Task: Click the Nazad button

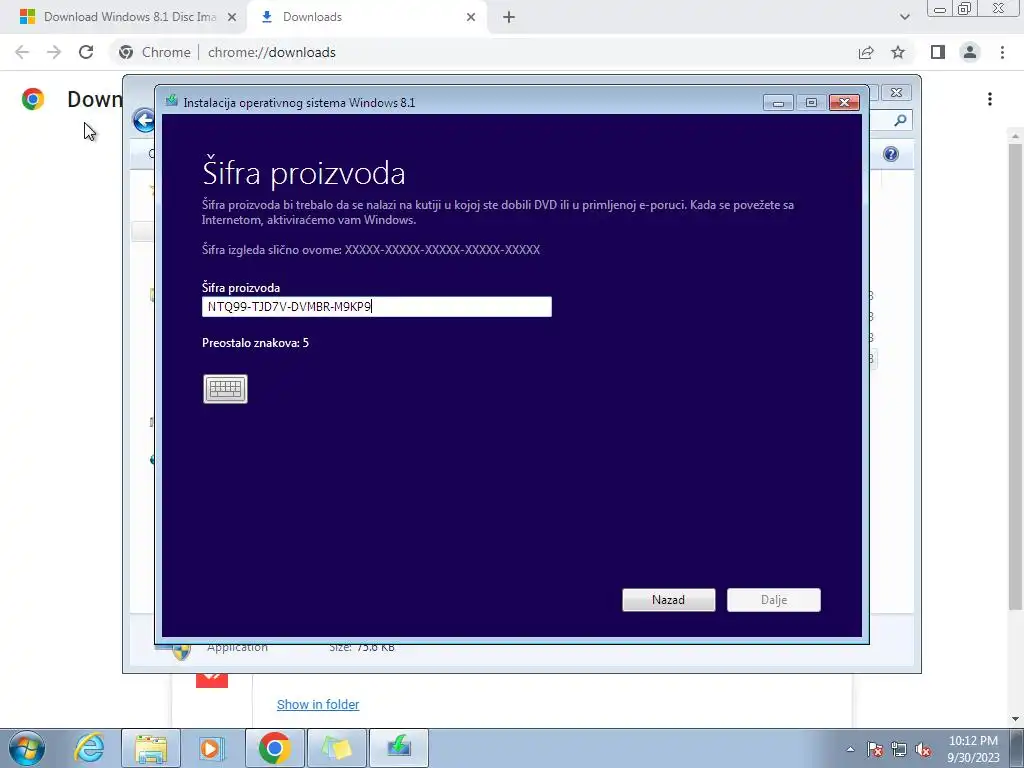Action: 669,600
